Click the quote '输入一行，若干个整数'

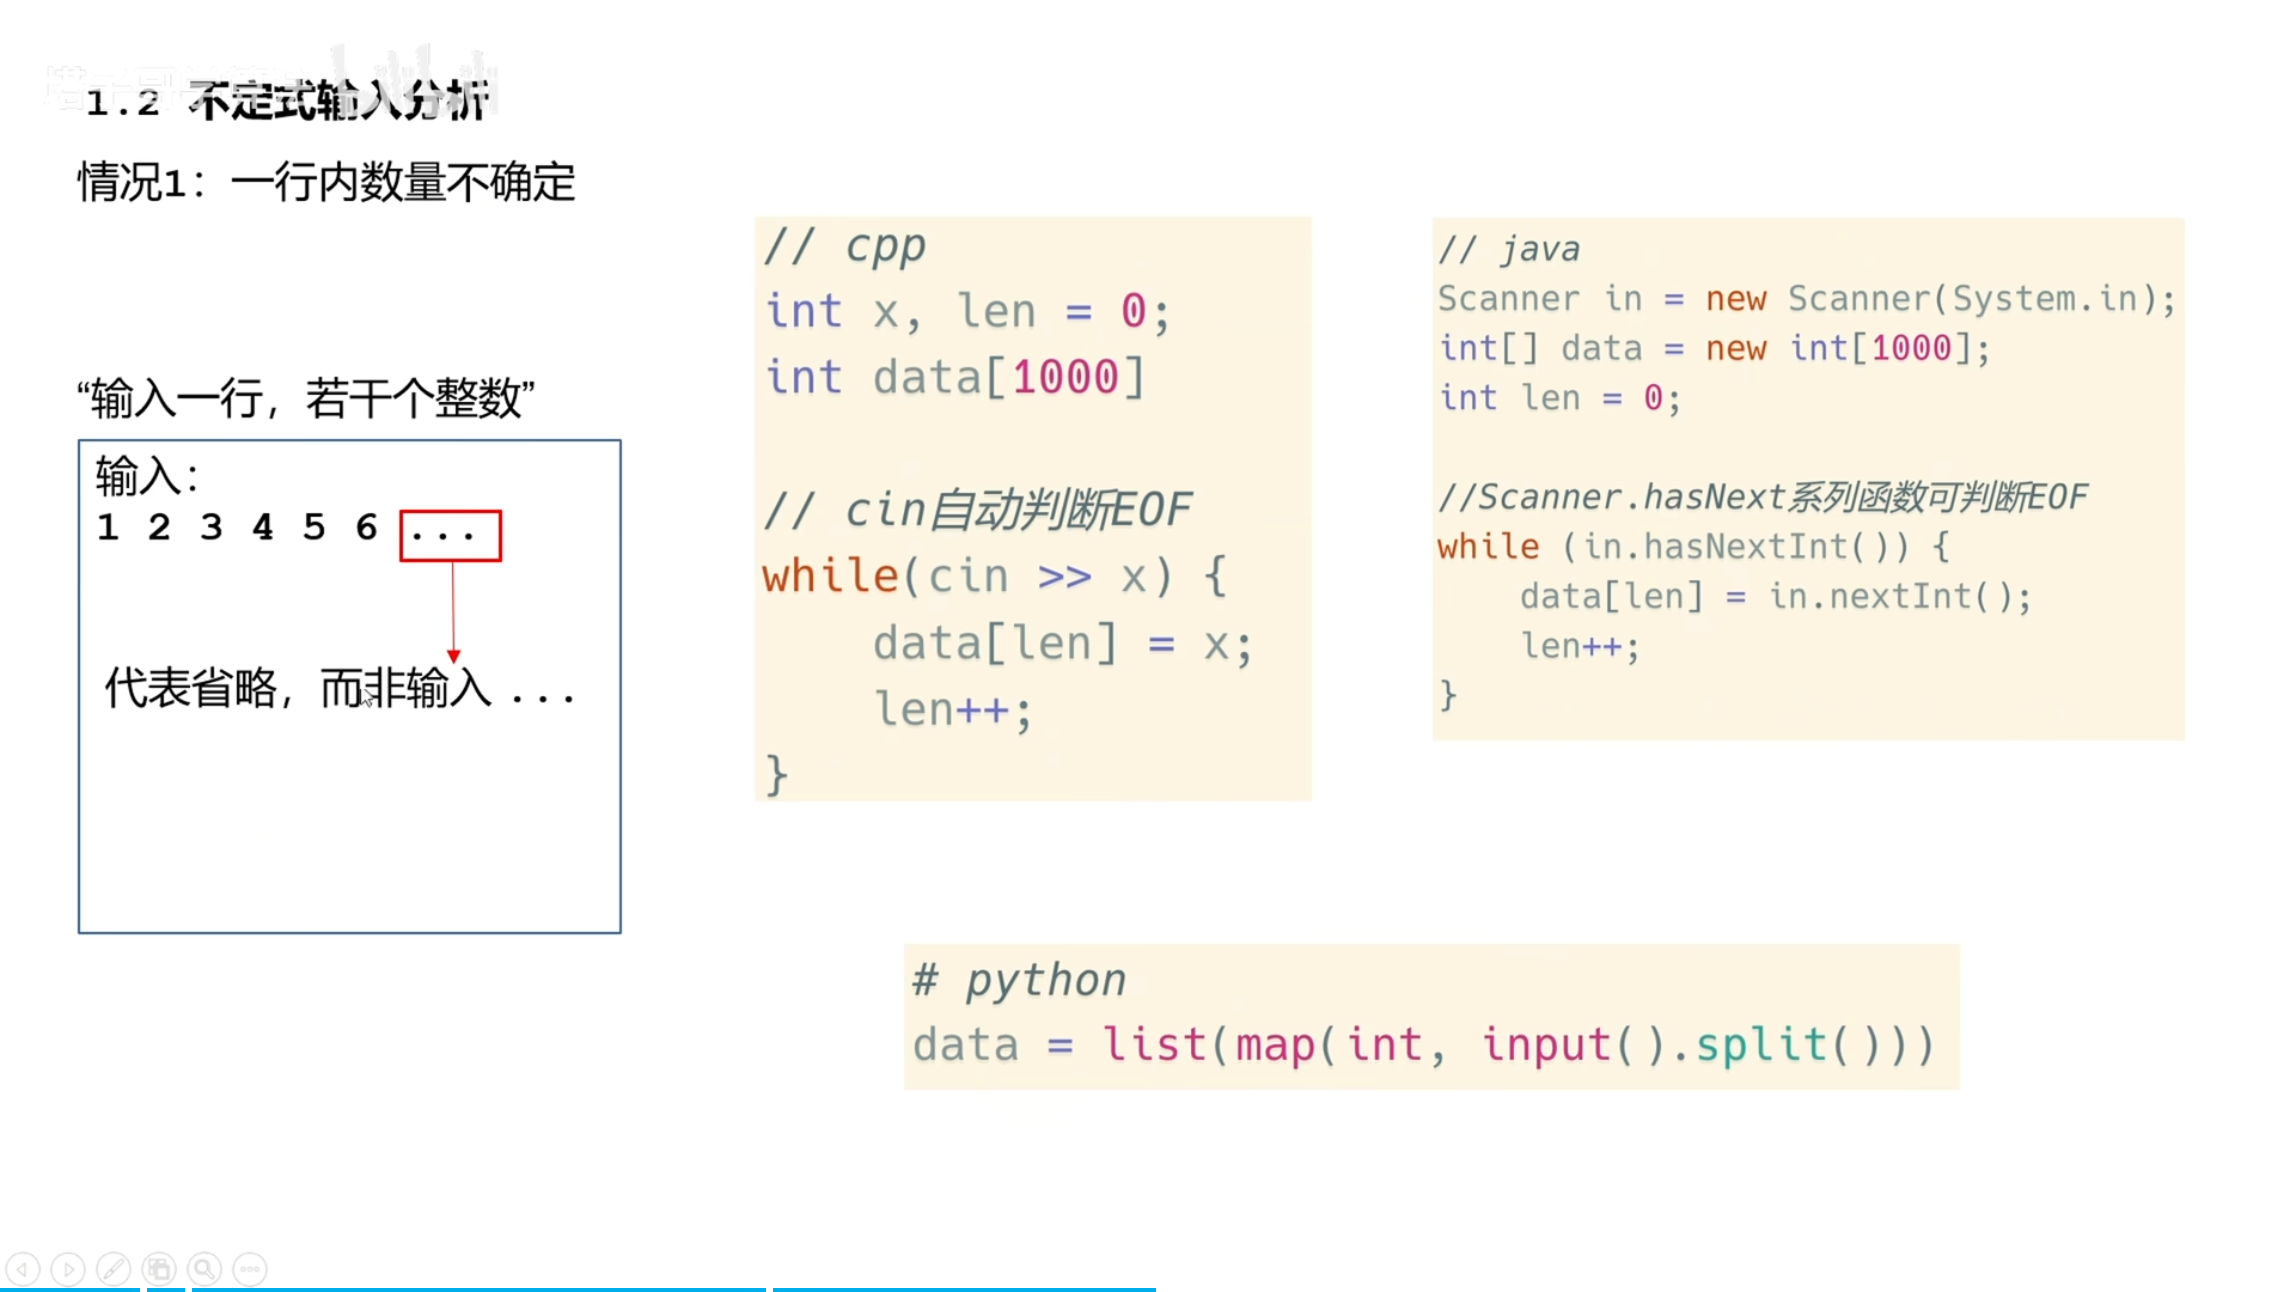(x=306, y=398)
